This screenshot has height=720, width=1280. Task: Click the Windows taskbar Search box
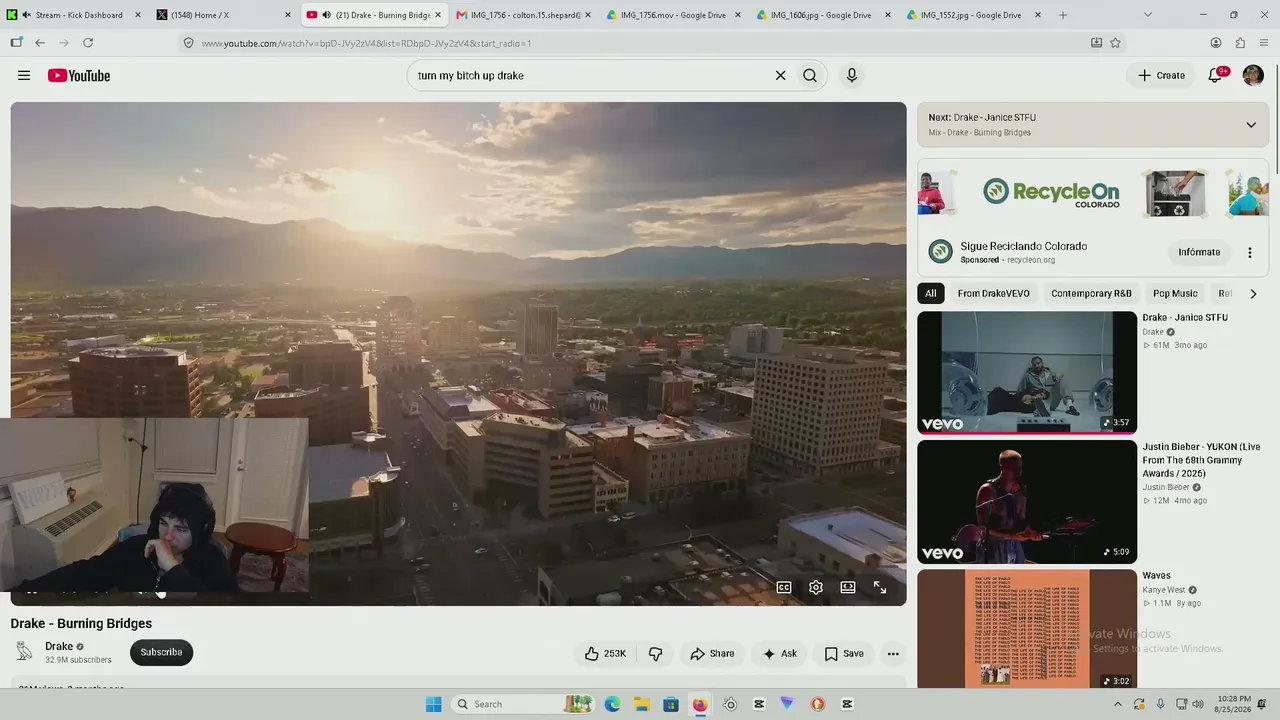tap(522, 704)
